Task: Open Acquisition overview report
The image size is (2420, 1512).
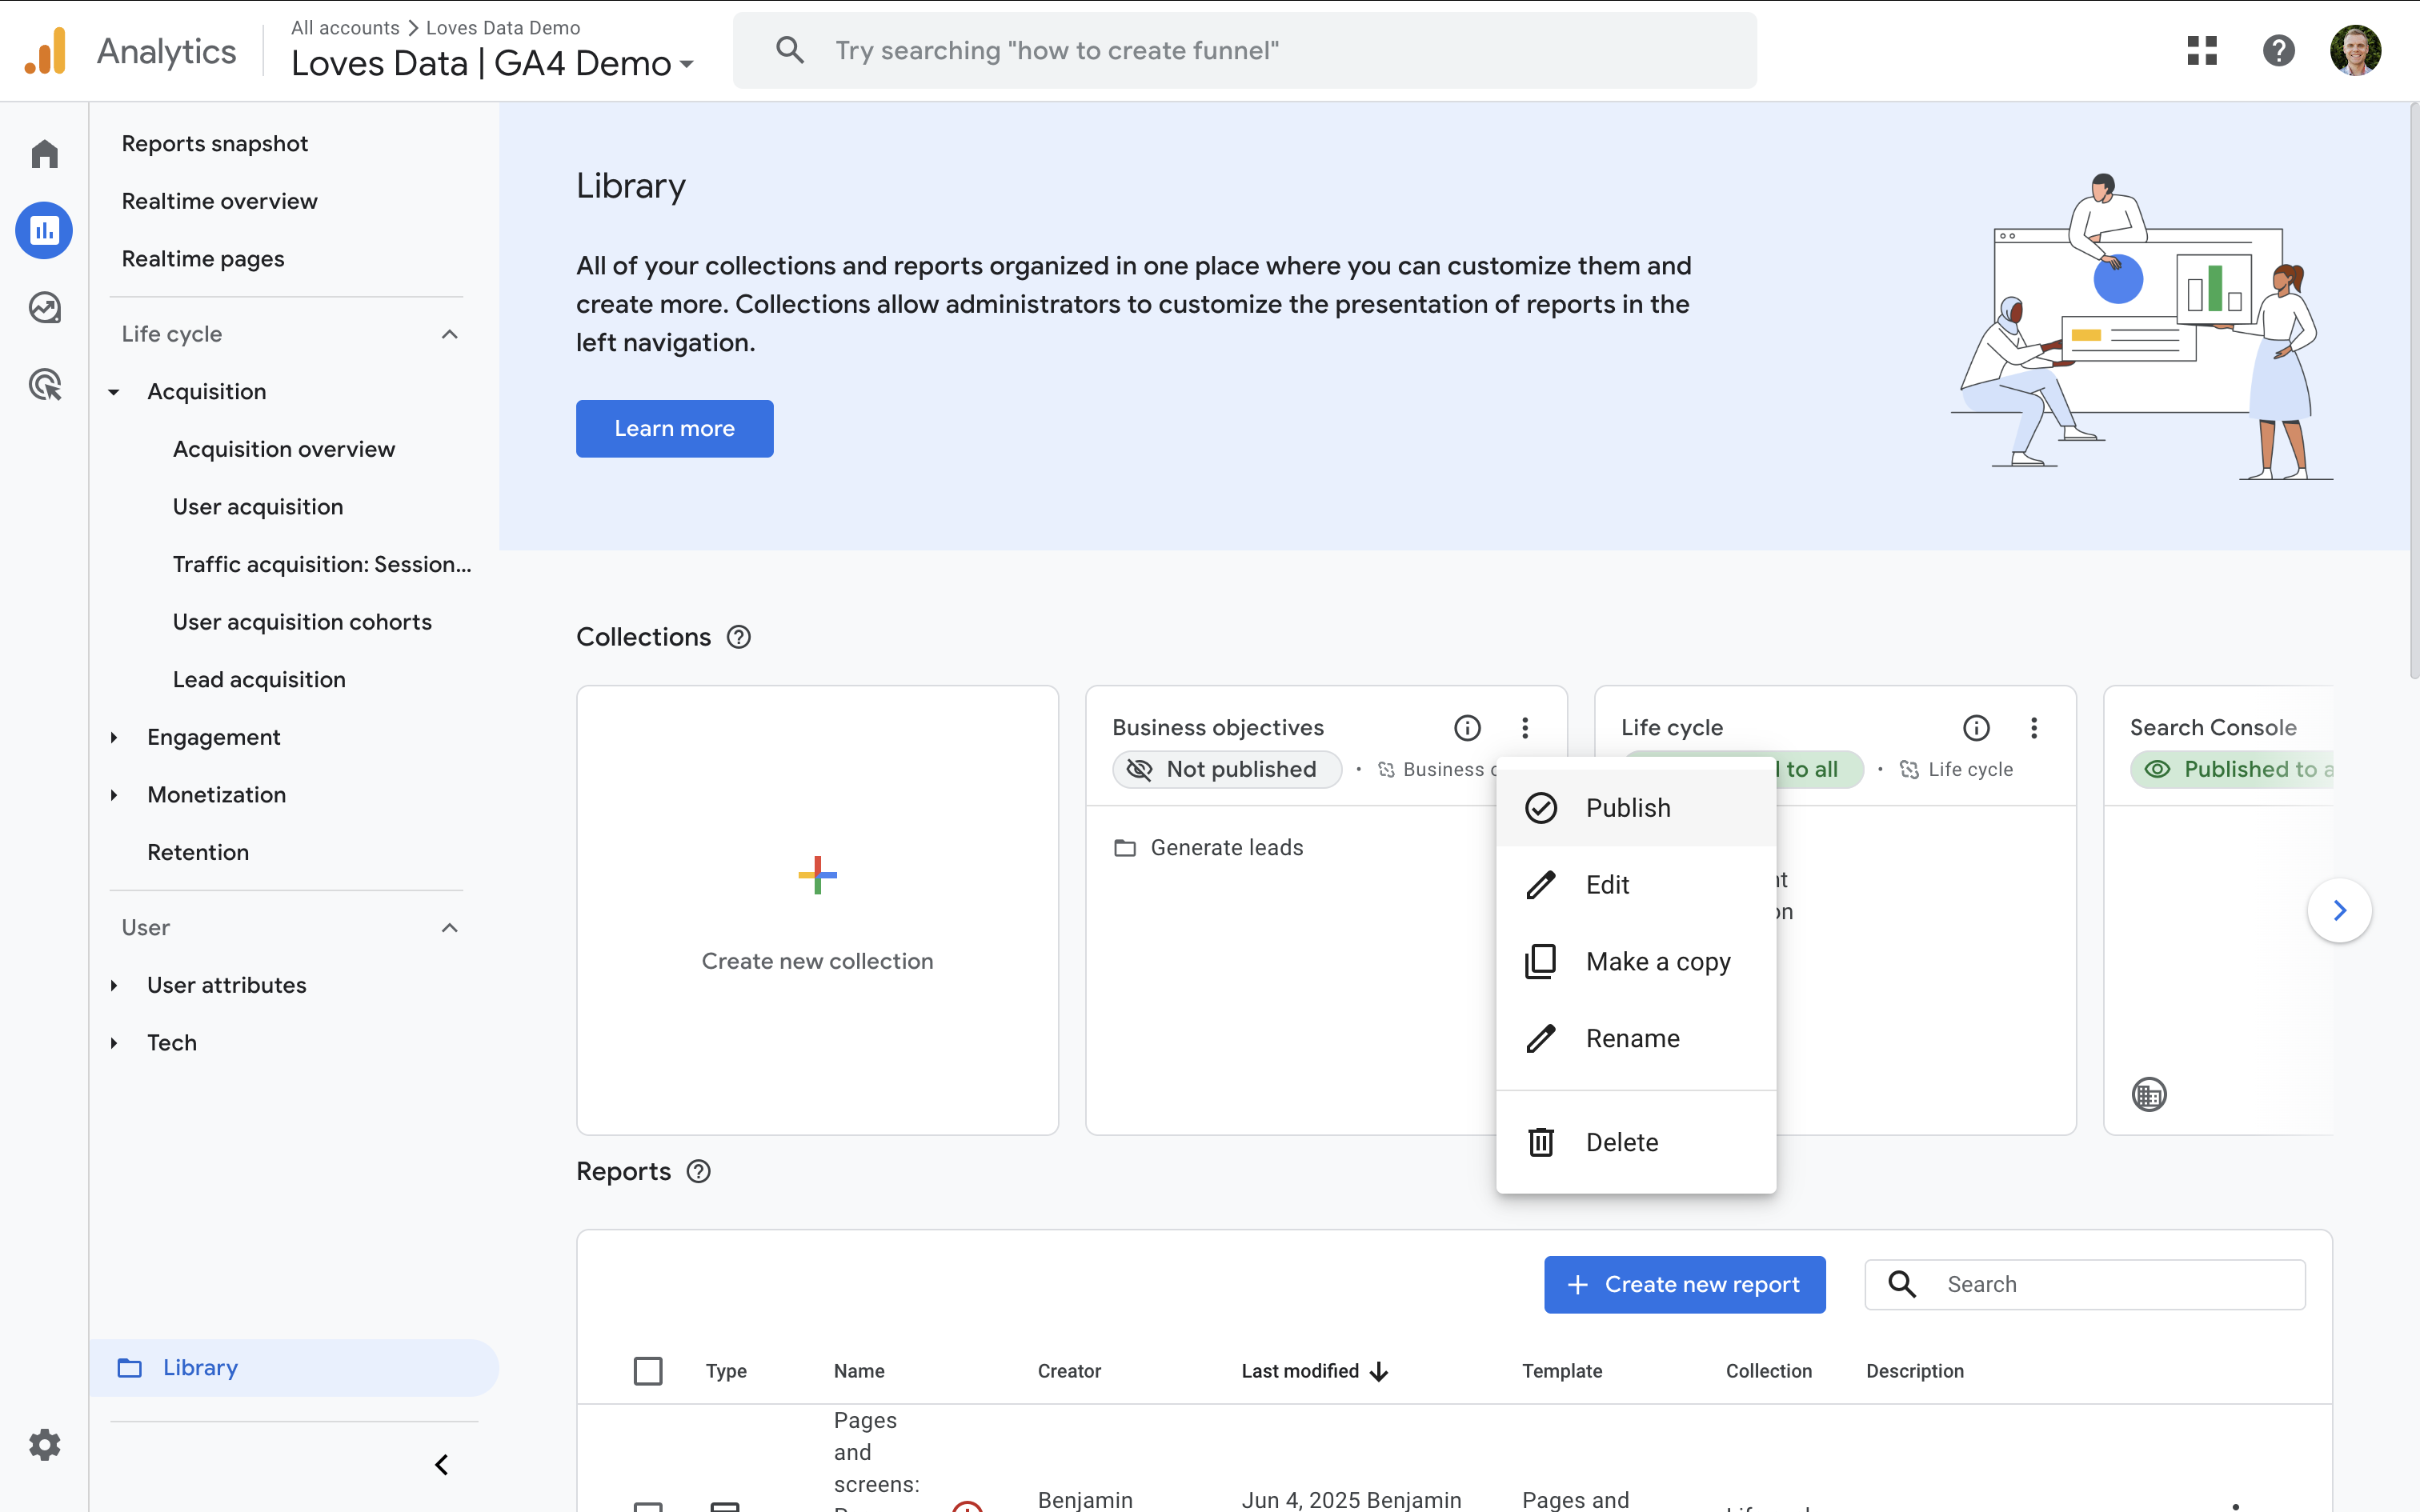Action: 284,450
